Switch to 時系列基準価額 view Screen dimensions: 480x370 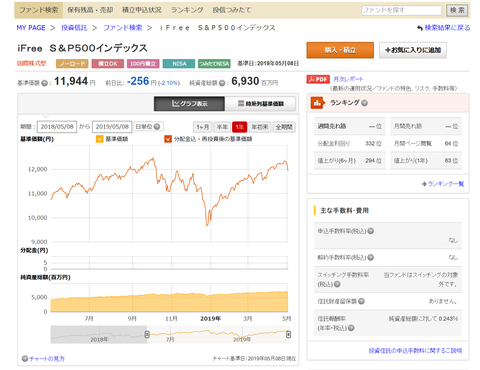260,104
